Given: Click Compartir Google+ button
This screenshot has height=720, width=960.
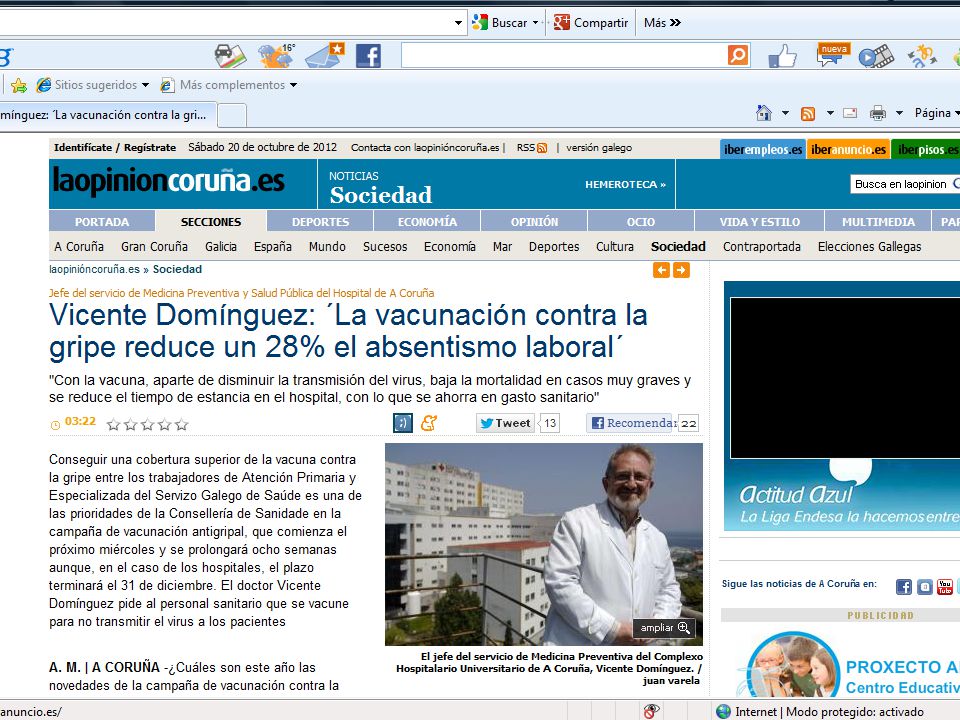Looking at the screenshot, I should tap(591, 23).
